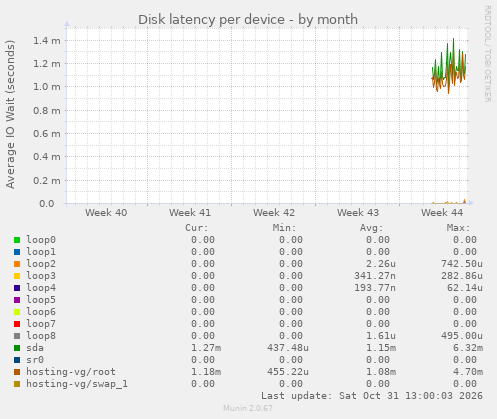
Task: Select the loop5 legend label
Action: 41,300
